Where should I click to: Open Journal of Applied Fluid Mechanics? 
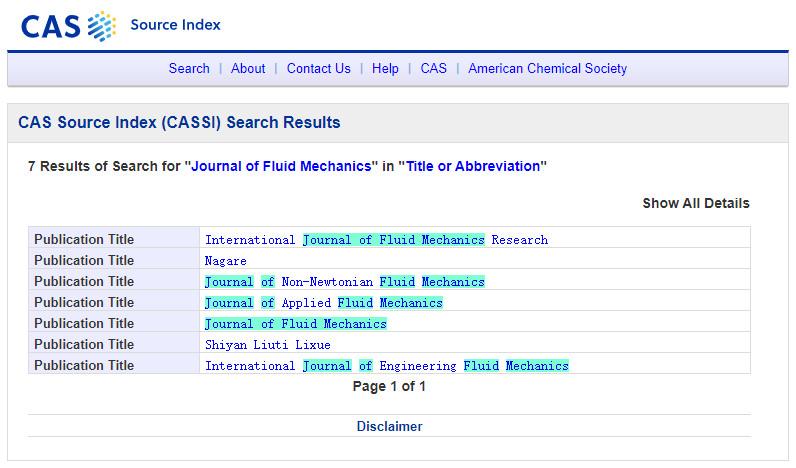tap(323, 303)
